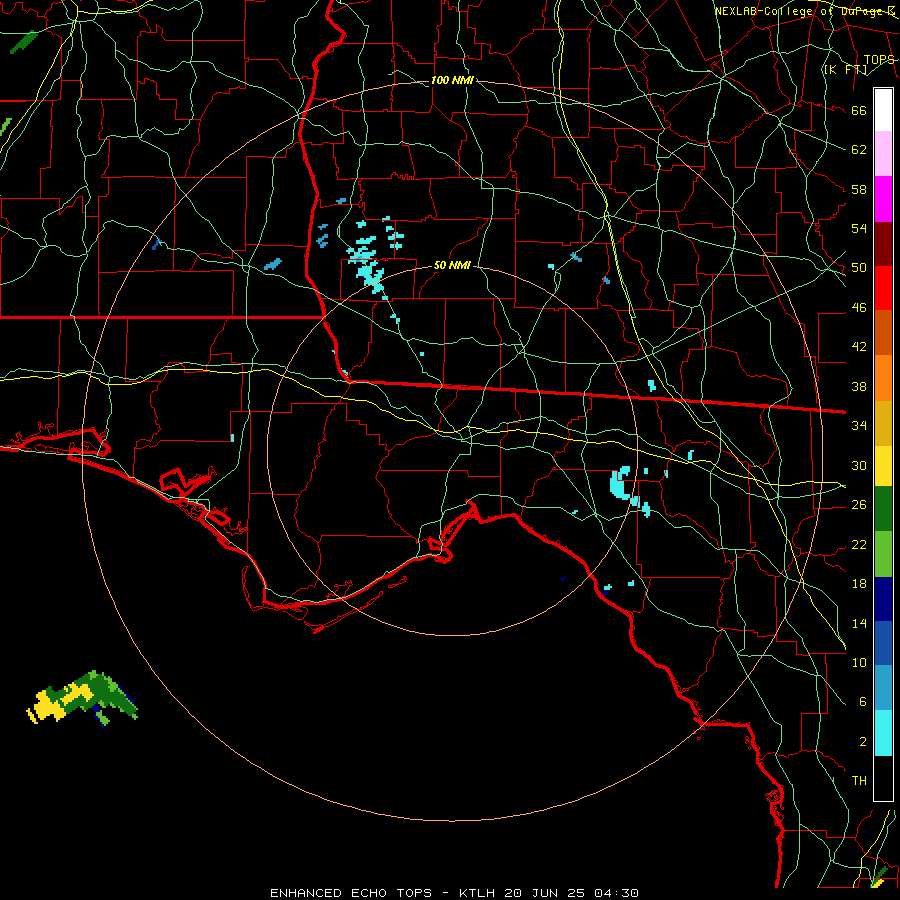Click the legend value "14"
The height and width of the screenshot is (900, 900).
859,623
